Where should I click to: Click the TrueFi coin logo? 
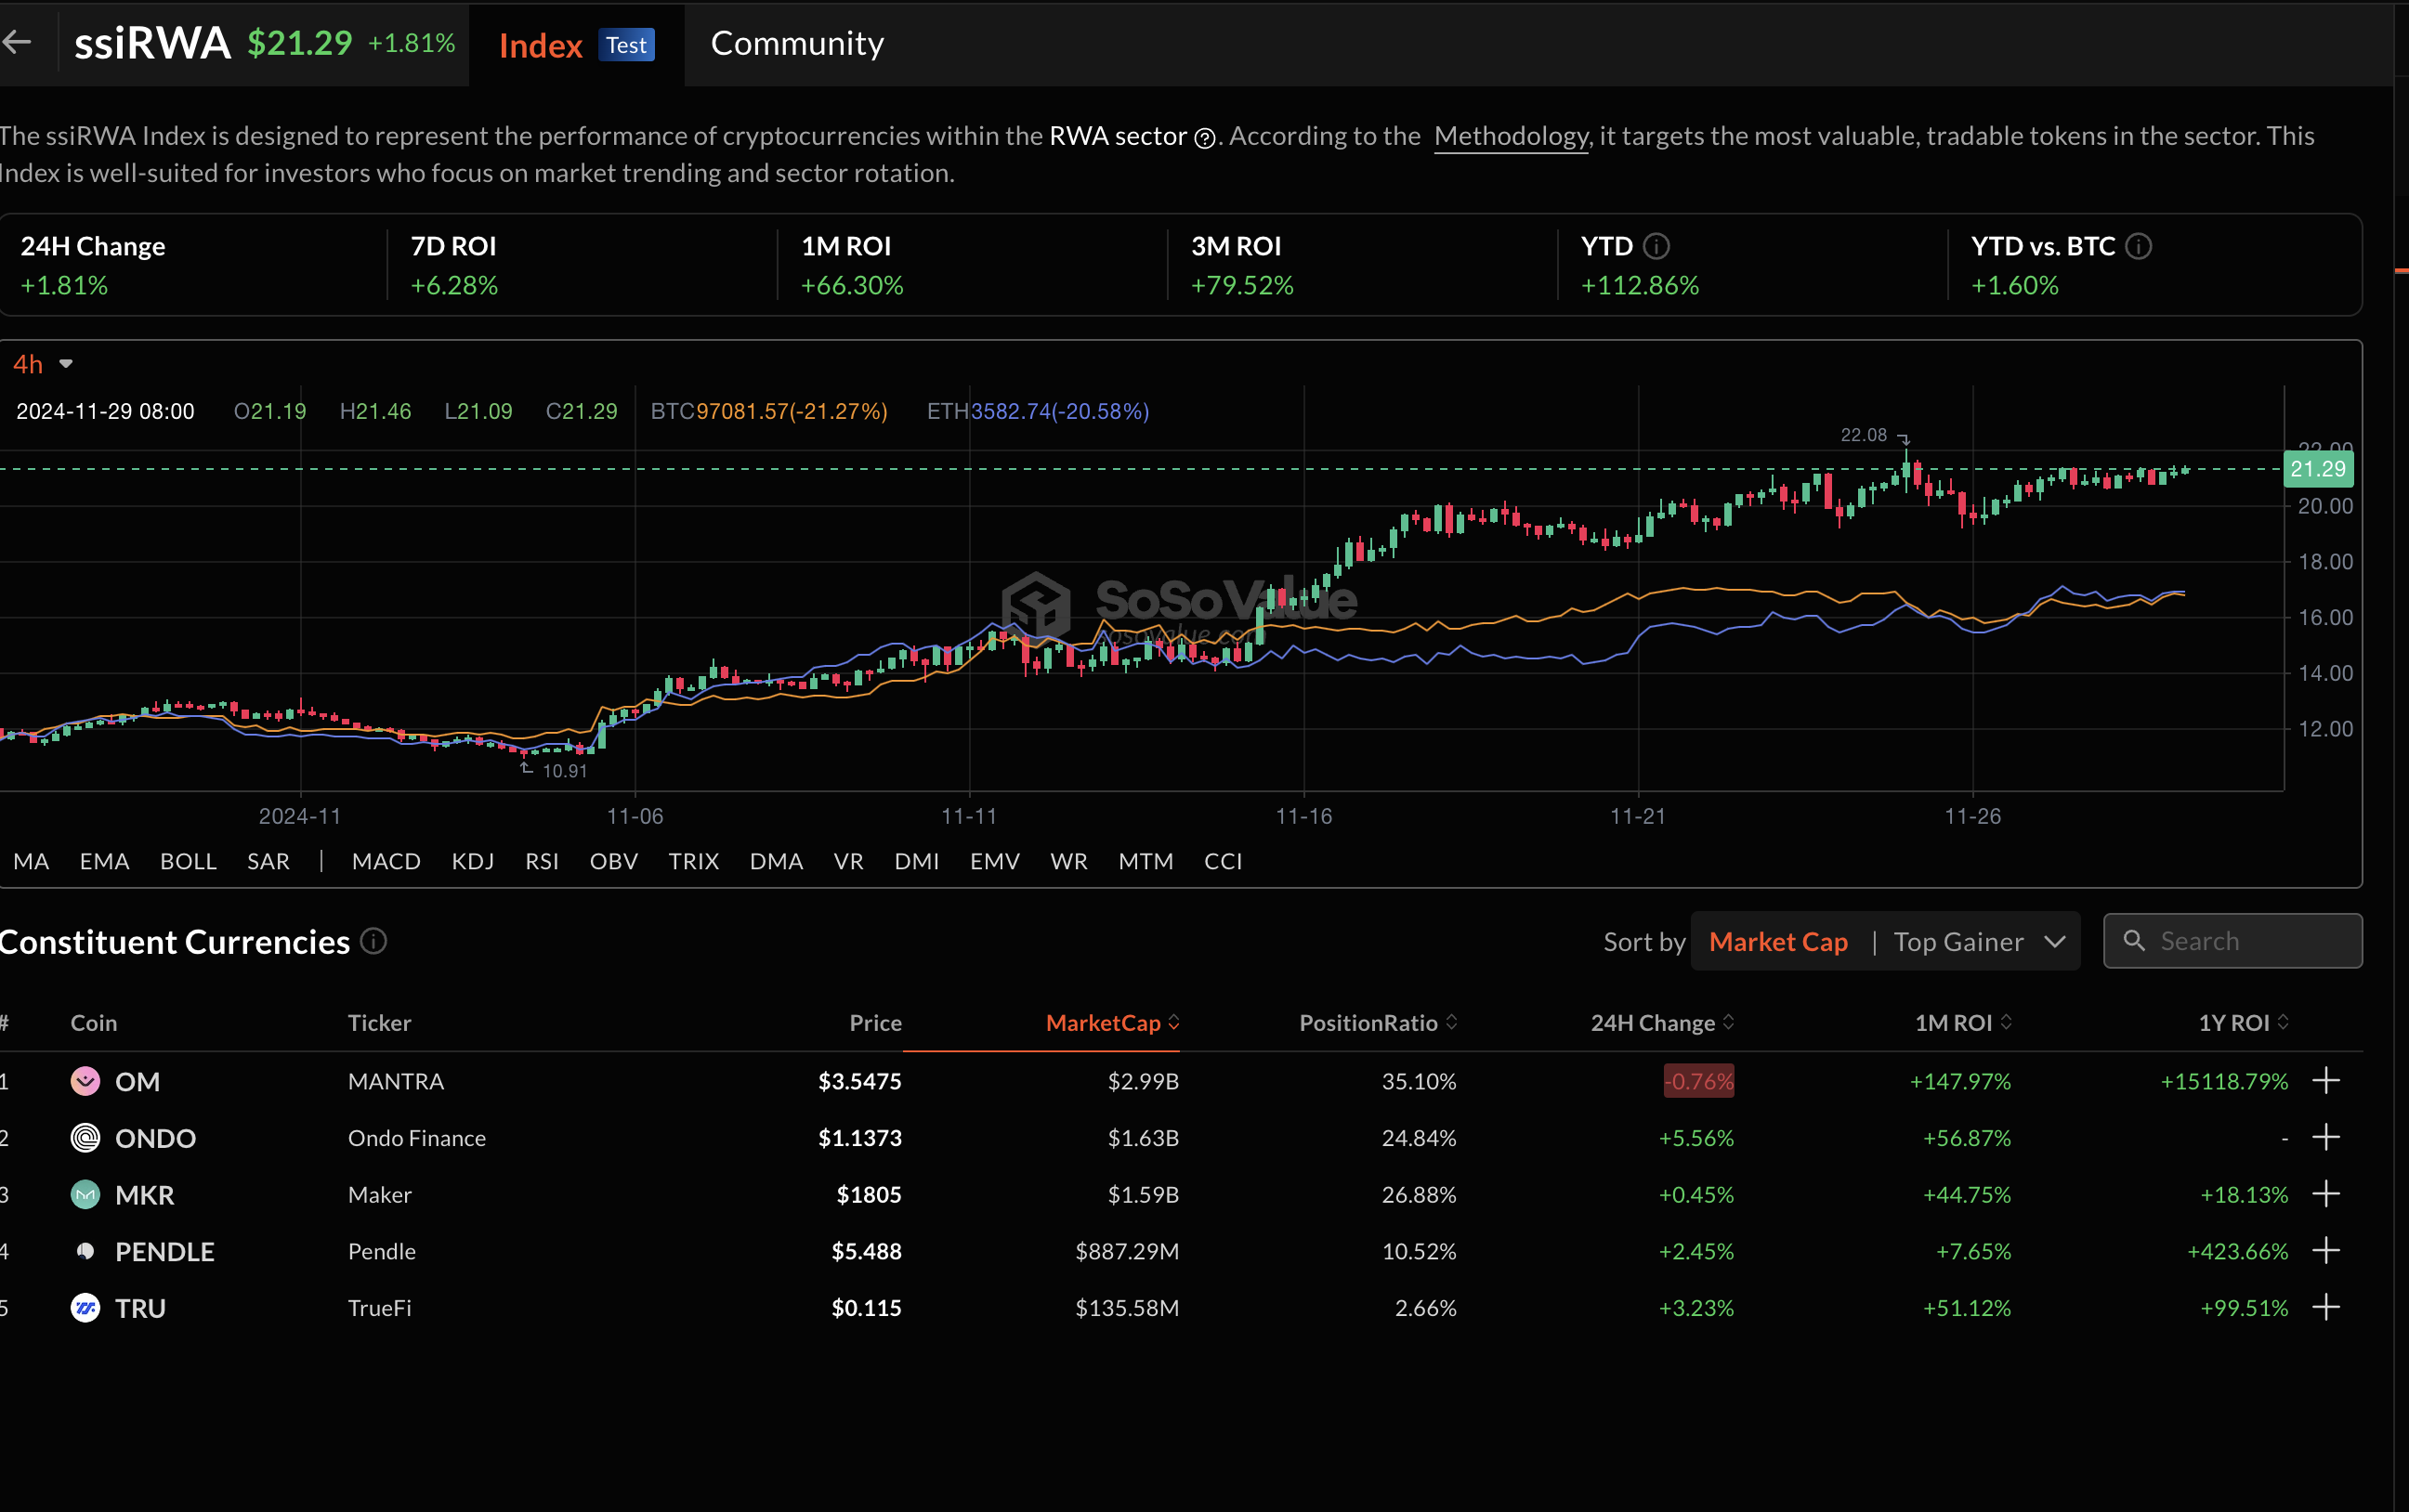(85, 1307)
